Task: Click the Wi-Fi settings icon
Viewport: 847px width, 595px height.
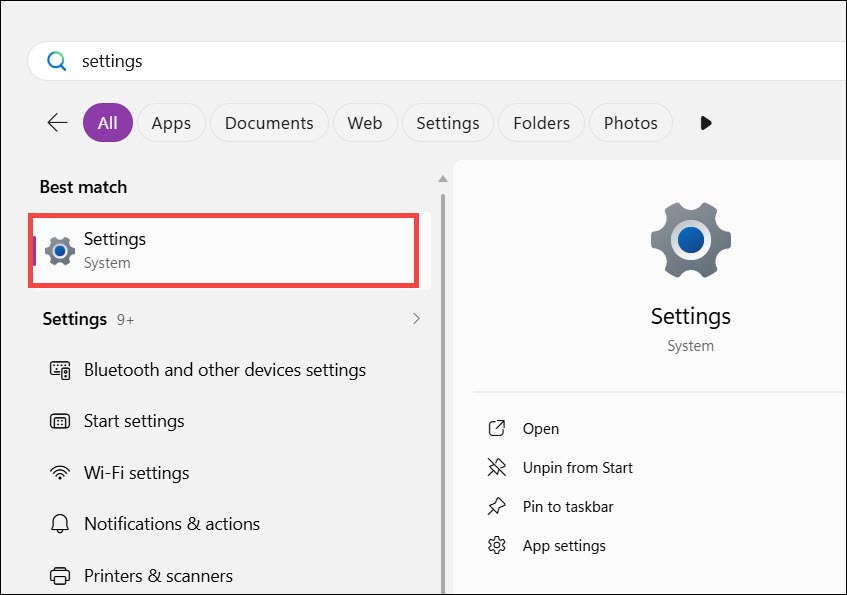Action: click(x=60, y=473)
